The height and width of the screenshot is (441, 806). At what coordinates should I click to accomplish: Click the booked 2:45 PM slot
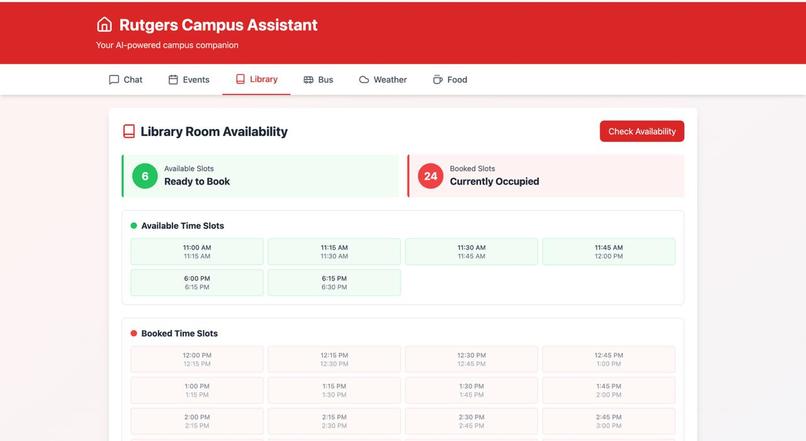click(609, 421)
